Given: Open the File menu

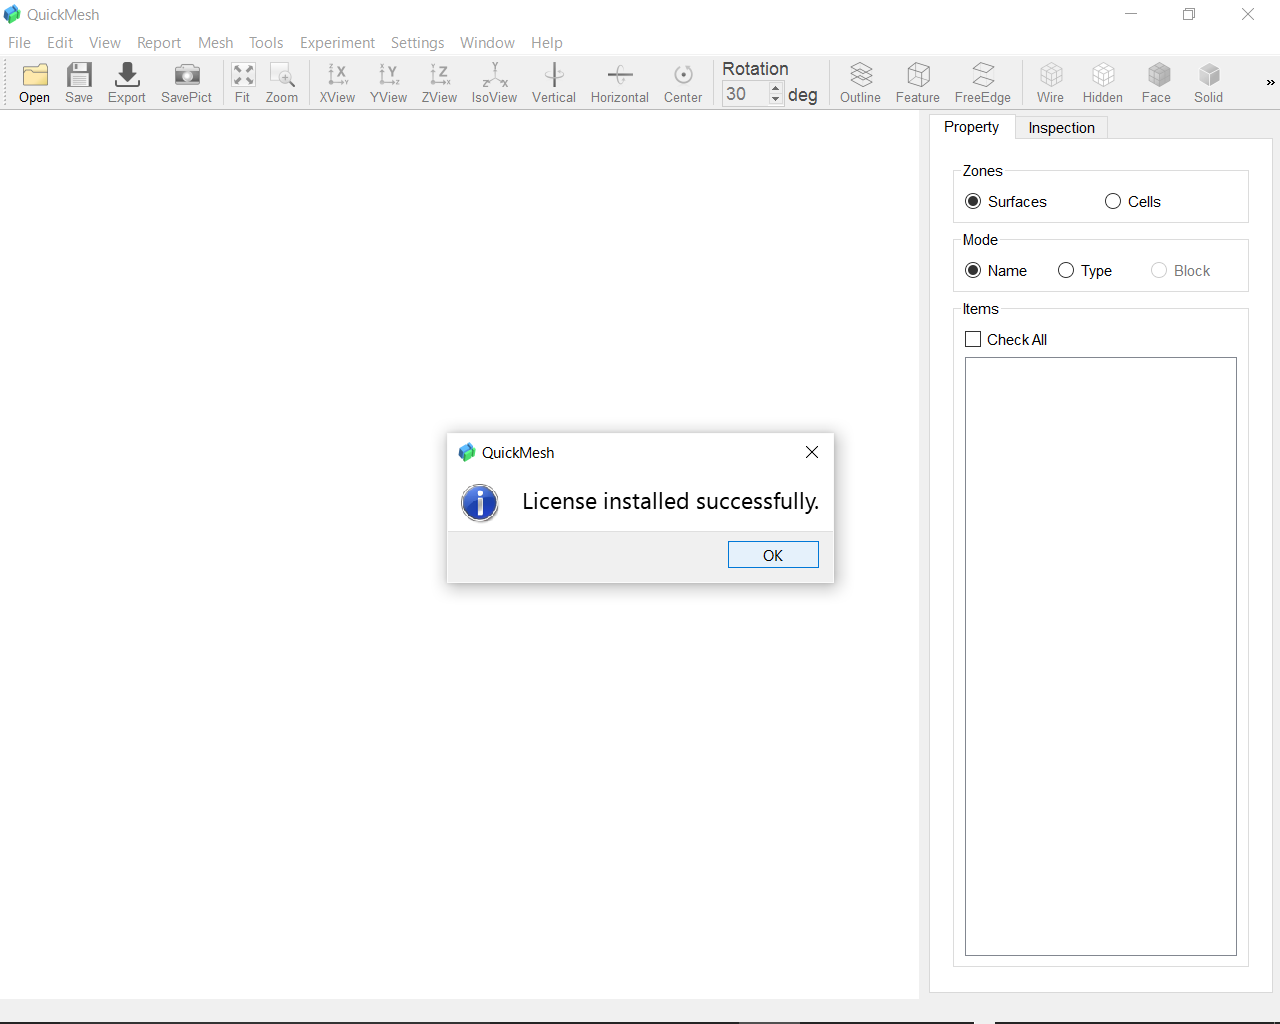Looking at the screenshot, I should click(x=19, y=42).
